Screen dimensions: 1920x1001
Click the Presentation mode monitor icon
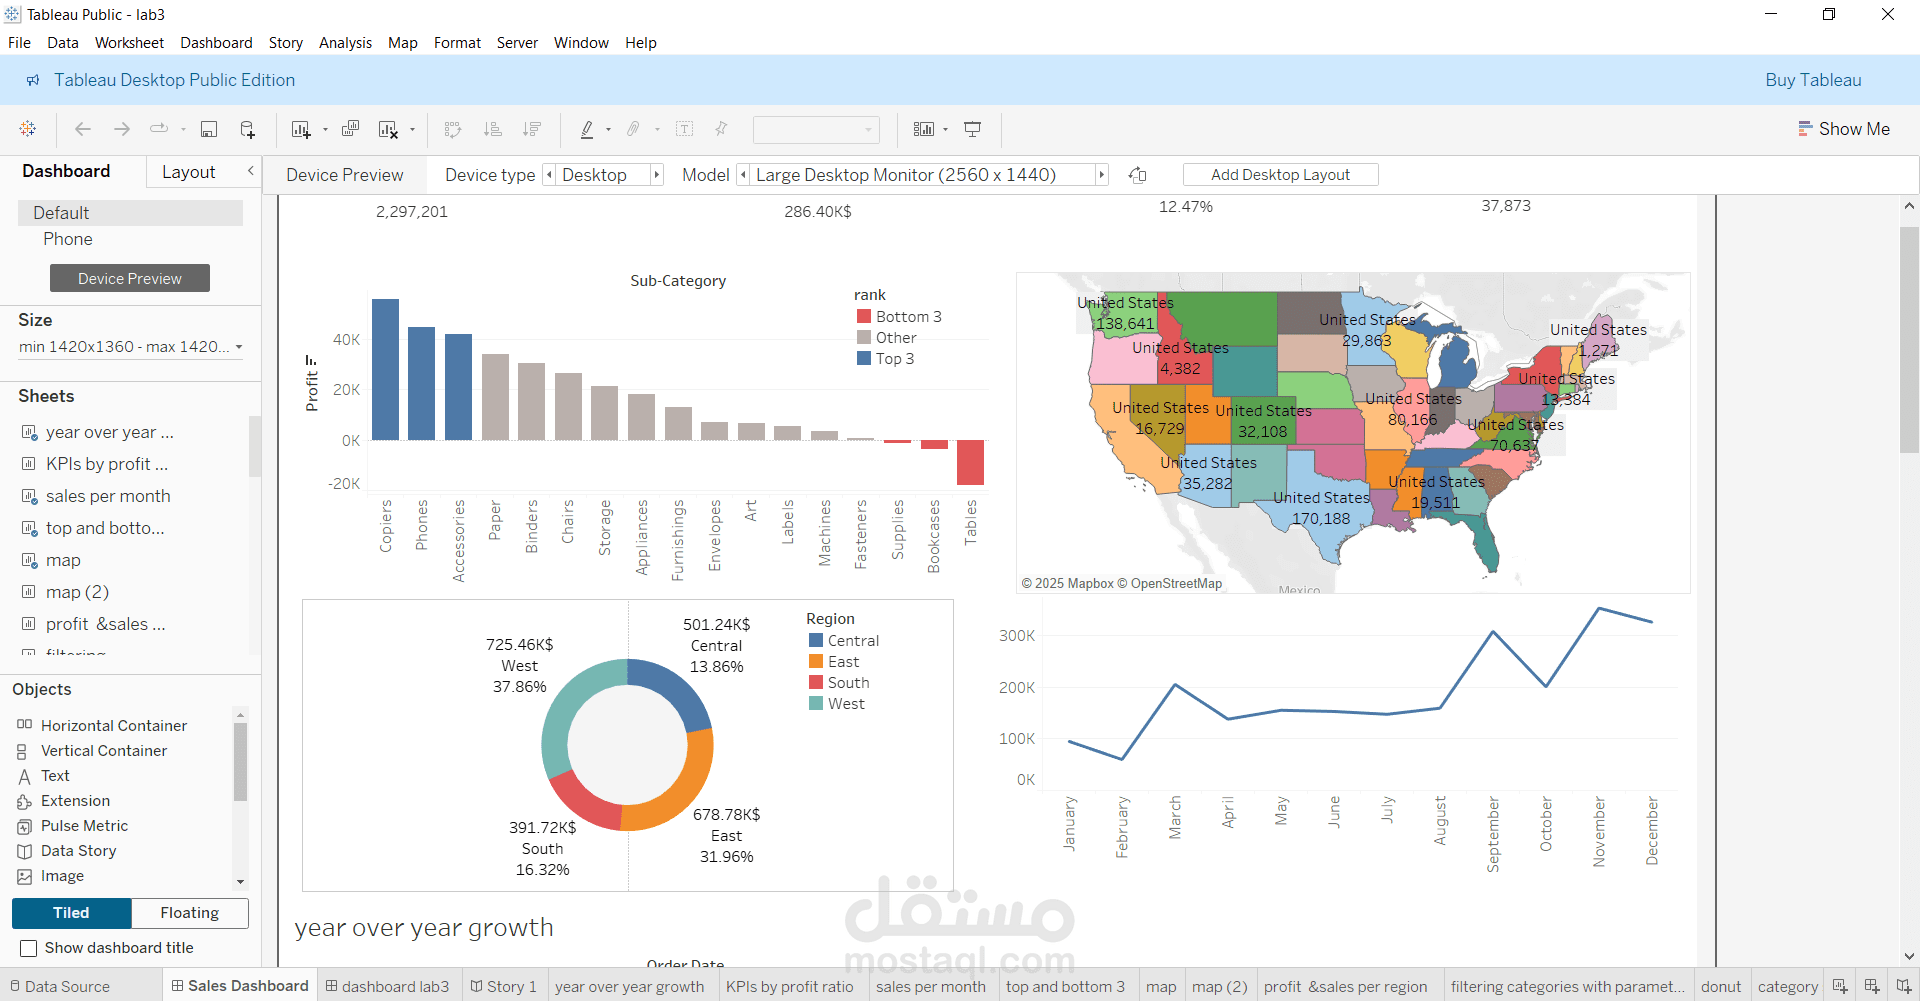click(972, 129)
